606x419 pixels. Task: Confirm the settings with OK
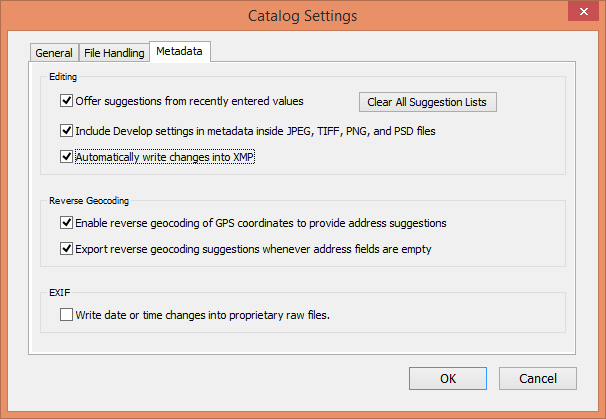click(448, 378)
